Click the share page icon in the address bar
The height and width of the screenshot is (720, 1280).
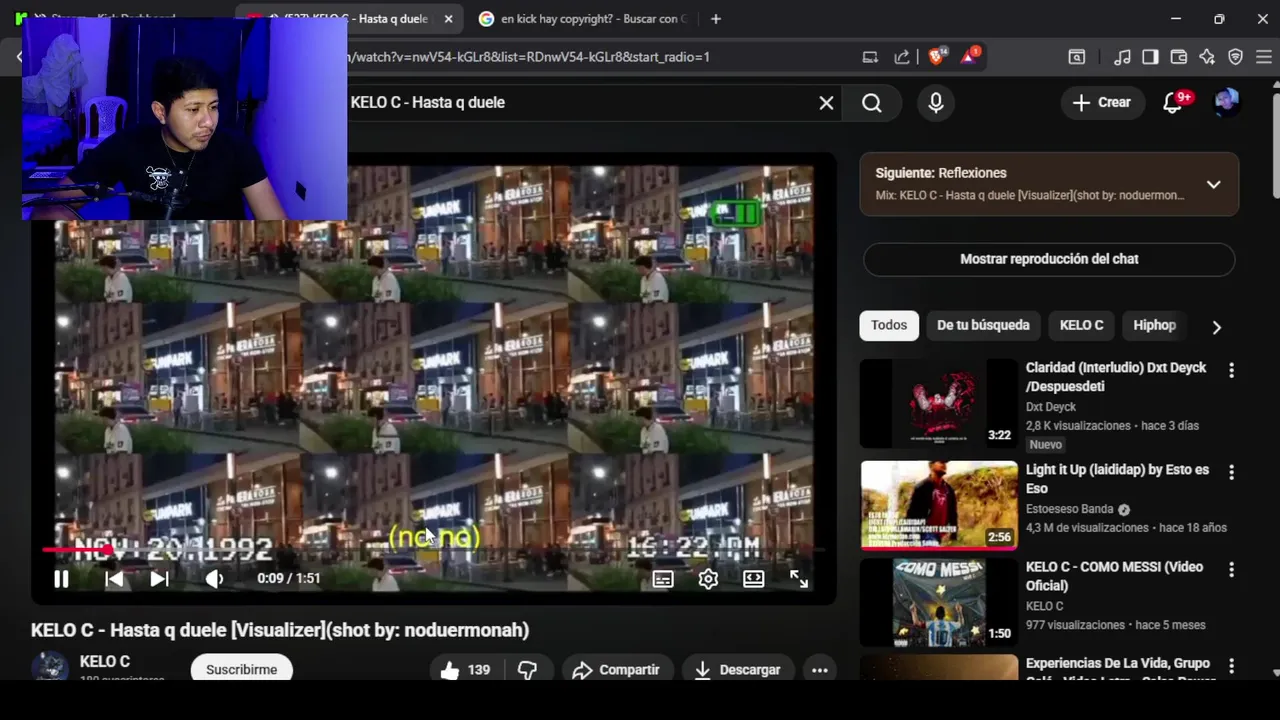tap(902, 57)
